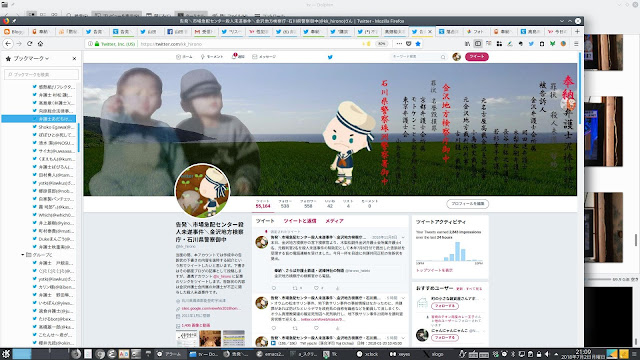The image size is (640, 360).
Task: Close the bookmarks sidebar
Action: (74, 59)
